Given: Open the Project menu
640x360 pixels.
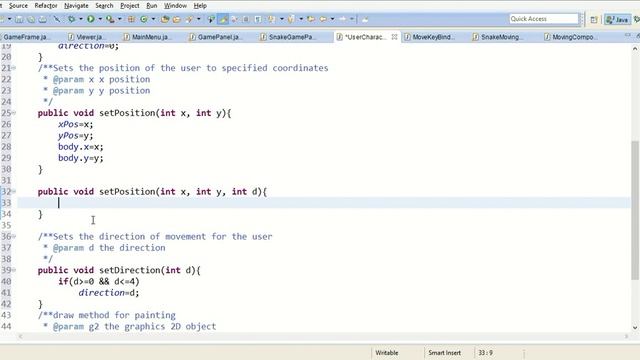Looking at the screenshot, I should [130, 6].
